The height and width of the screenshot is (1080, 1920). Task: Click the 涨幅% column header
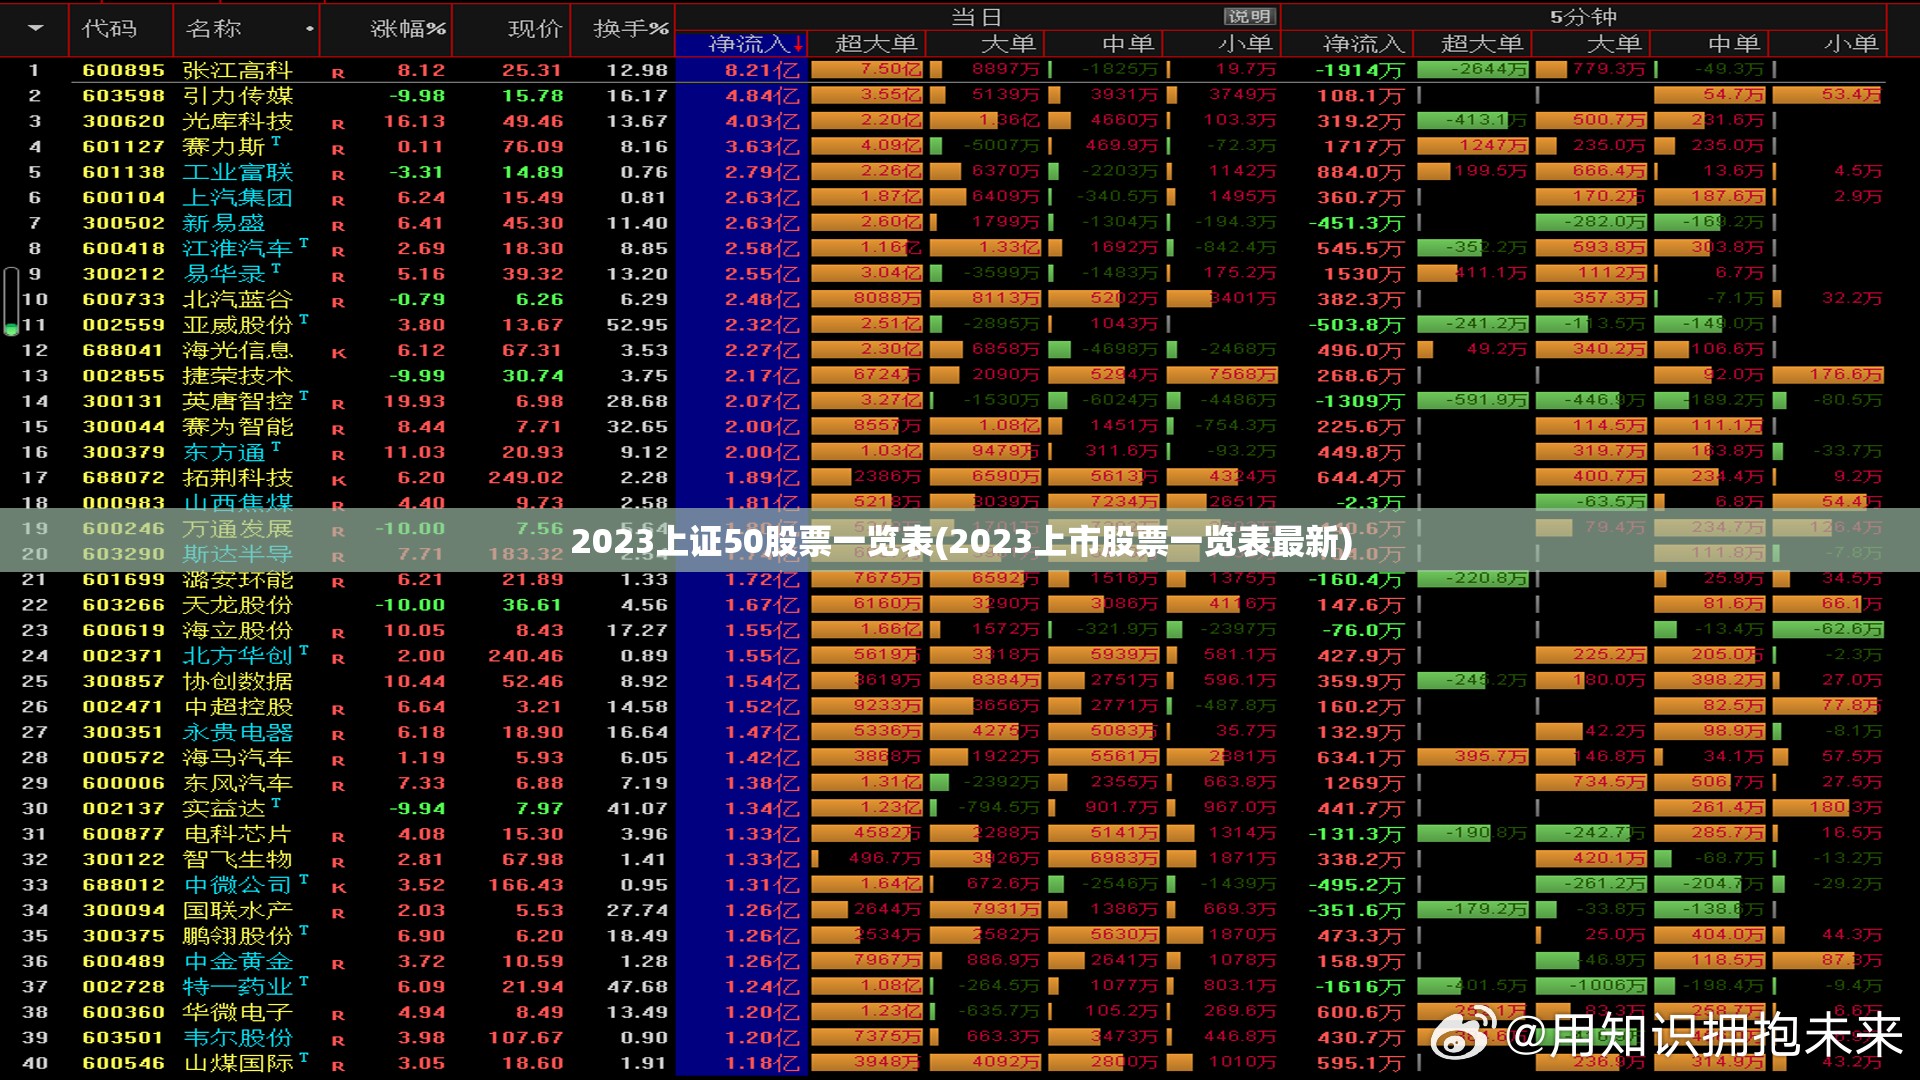point(408,29)
